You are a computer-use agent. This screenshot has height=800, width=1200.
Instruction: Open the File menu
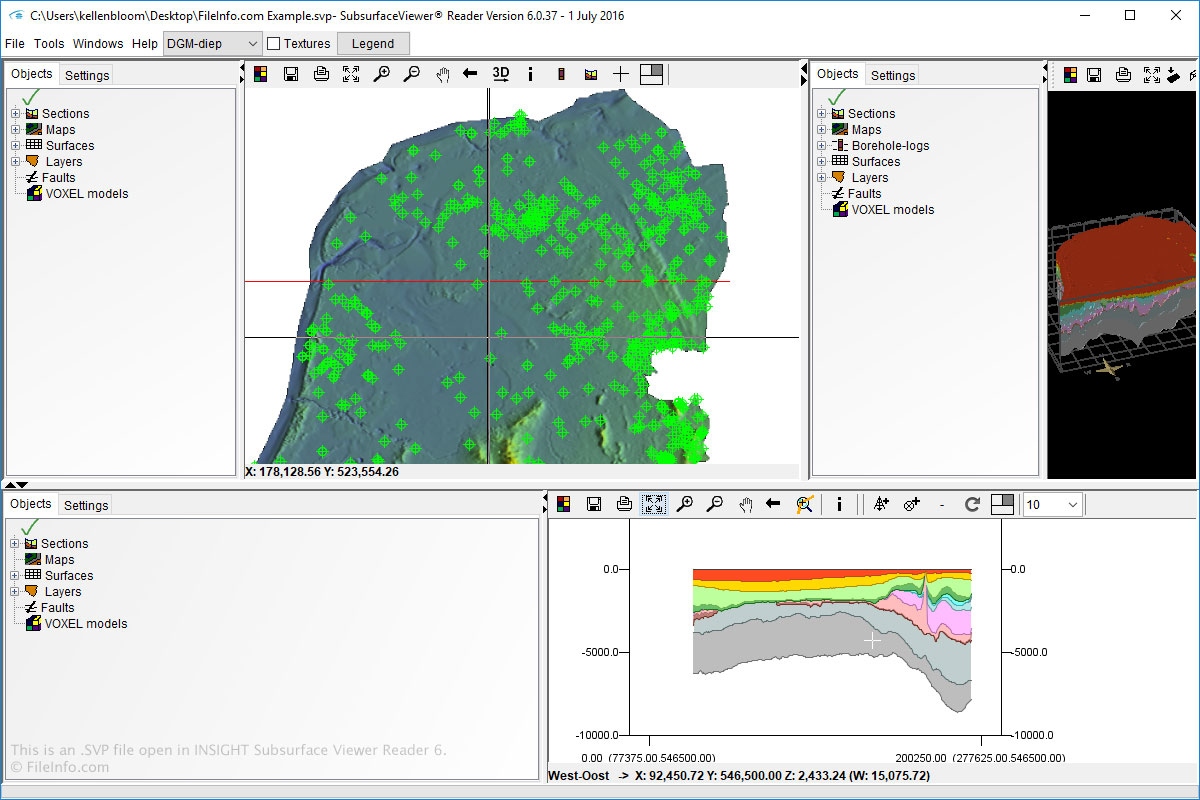point(15,43)
